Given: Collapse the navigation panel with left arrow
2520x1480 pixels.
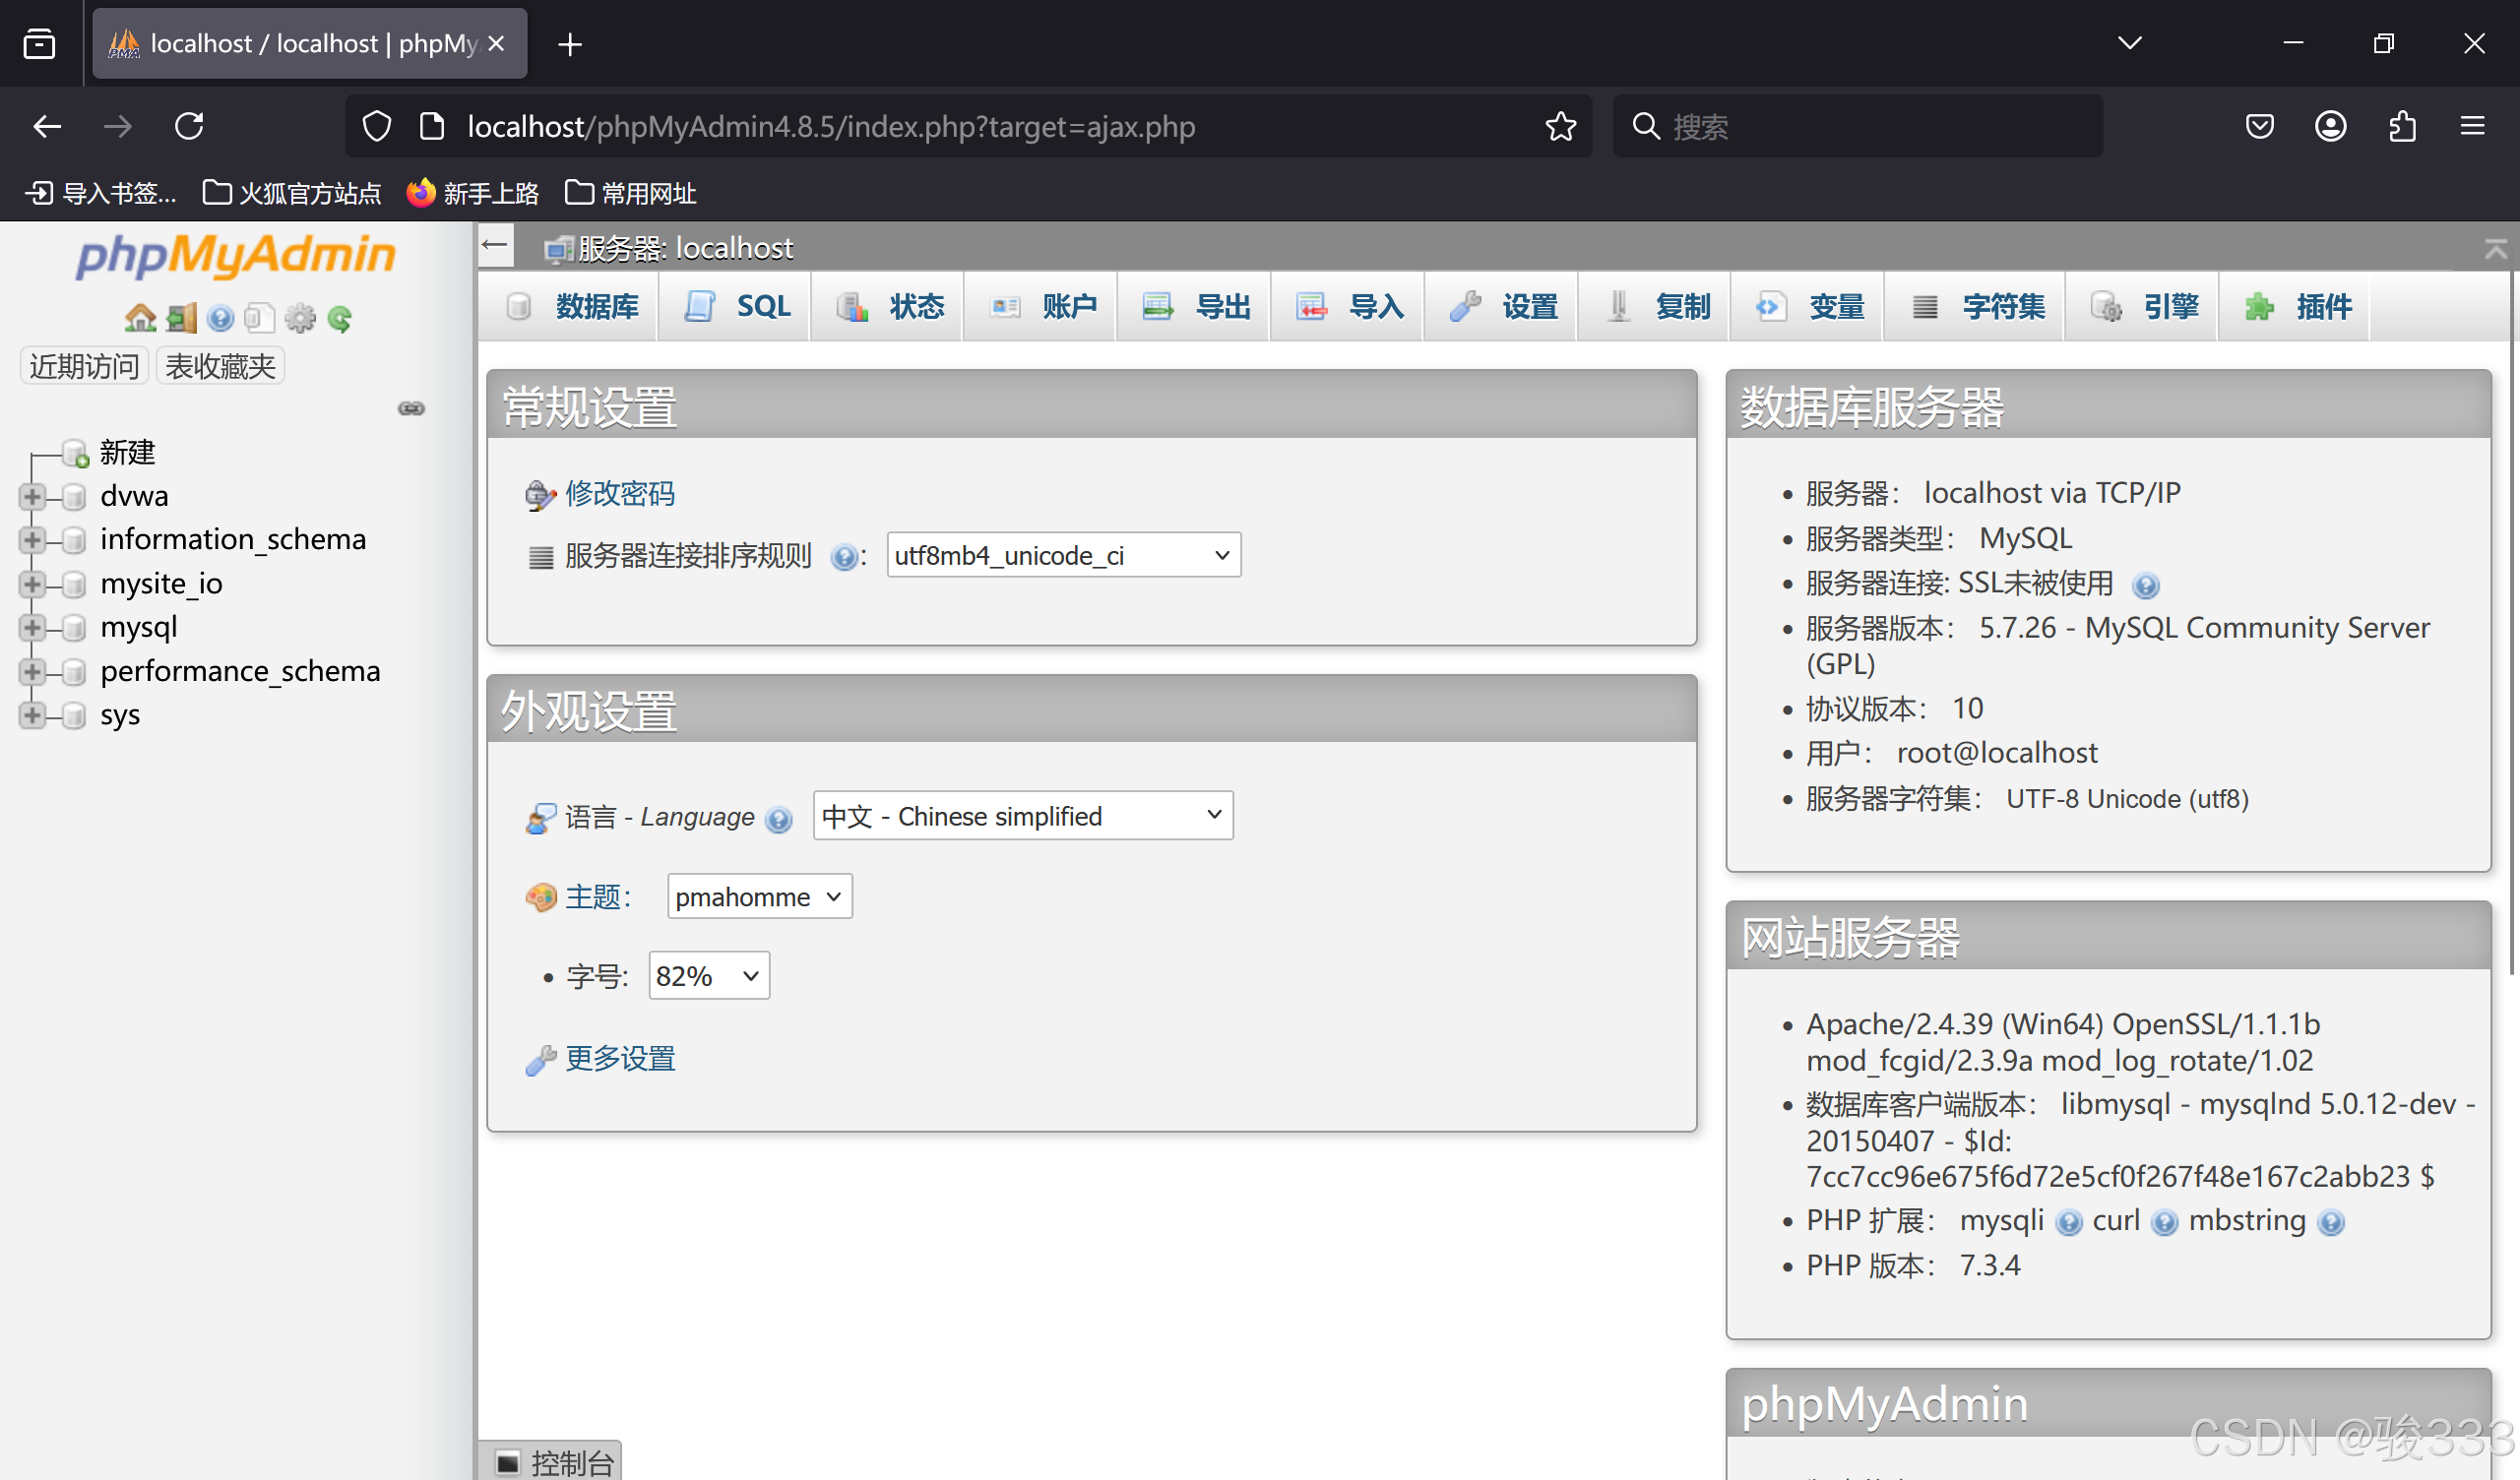Looking at the screenshot, I should [495, 246].
